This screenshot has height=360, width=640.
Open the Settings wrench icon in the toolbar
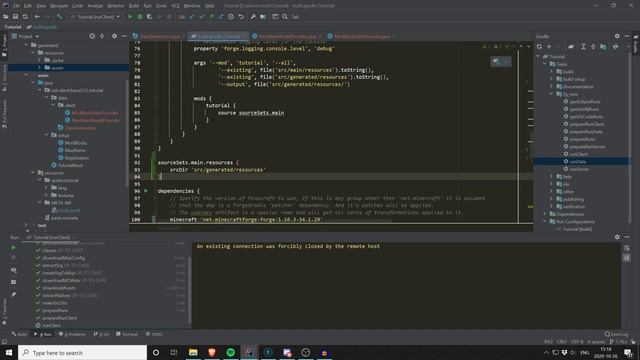253,17
